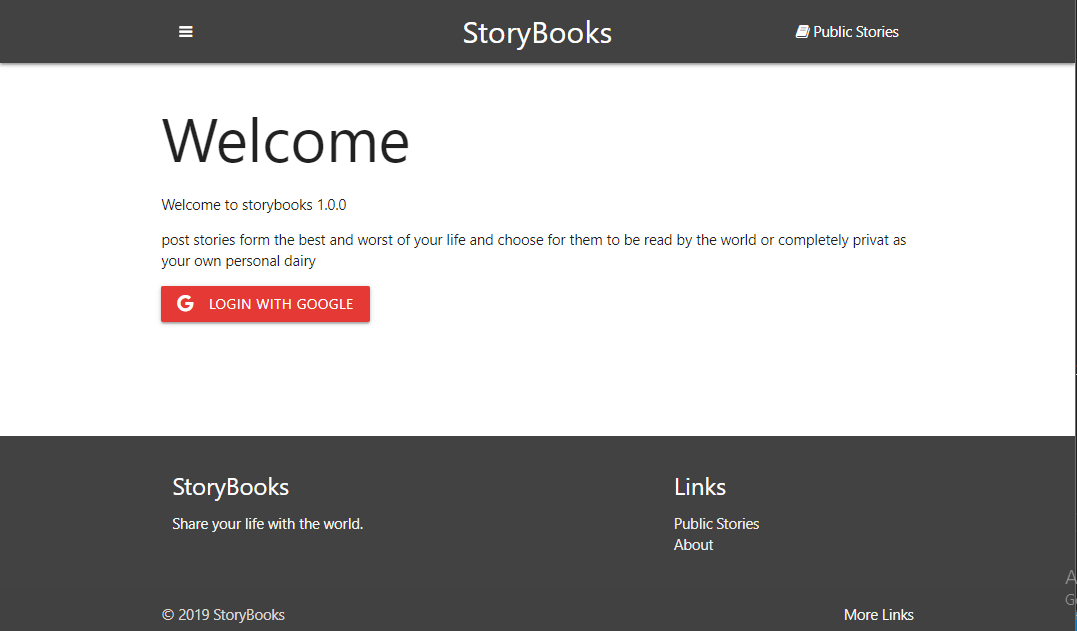Follow the Public Stories link in footer
This screenshot has height=631, width=1077.
716,524
